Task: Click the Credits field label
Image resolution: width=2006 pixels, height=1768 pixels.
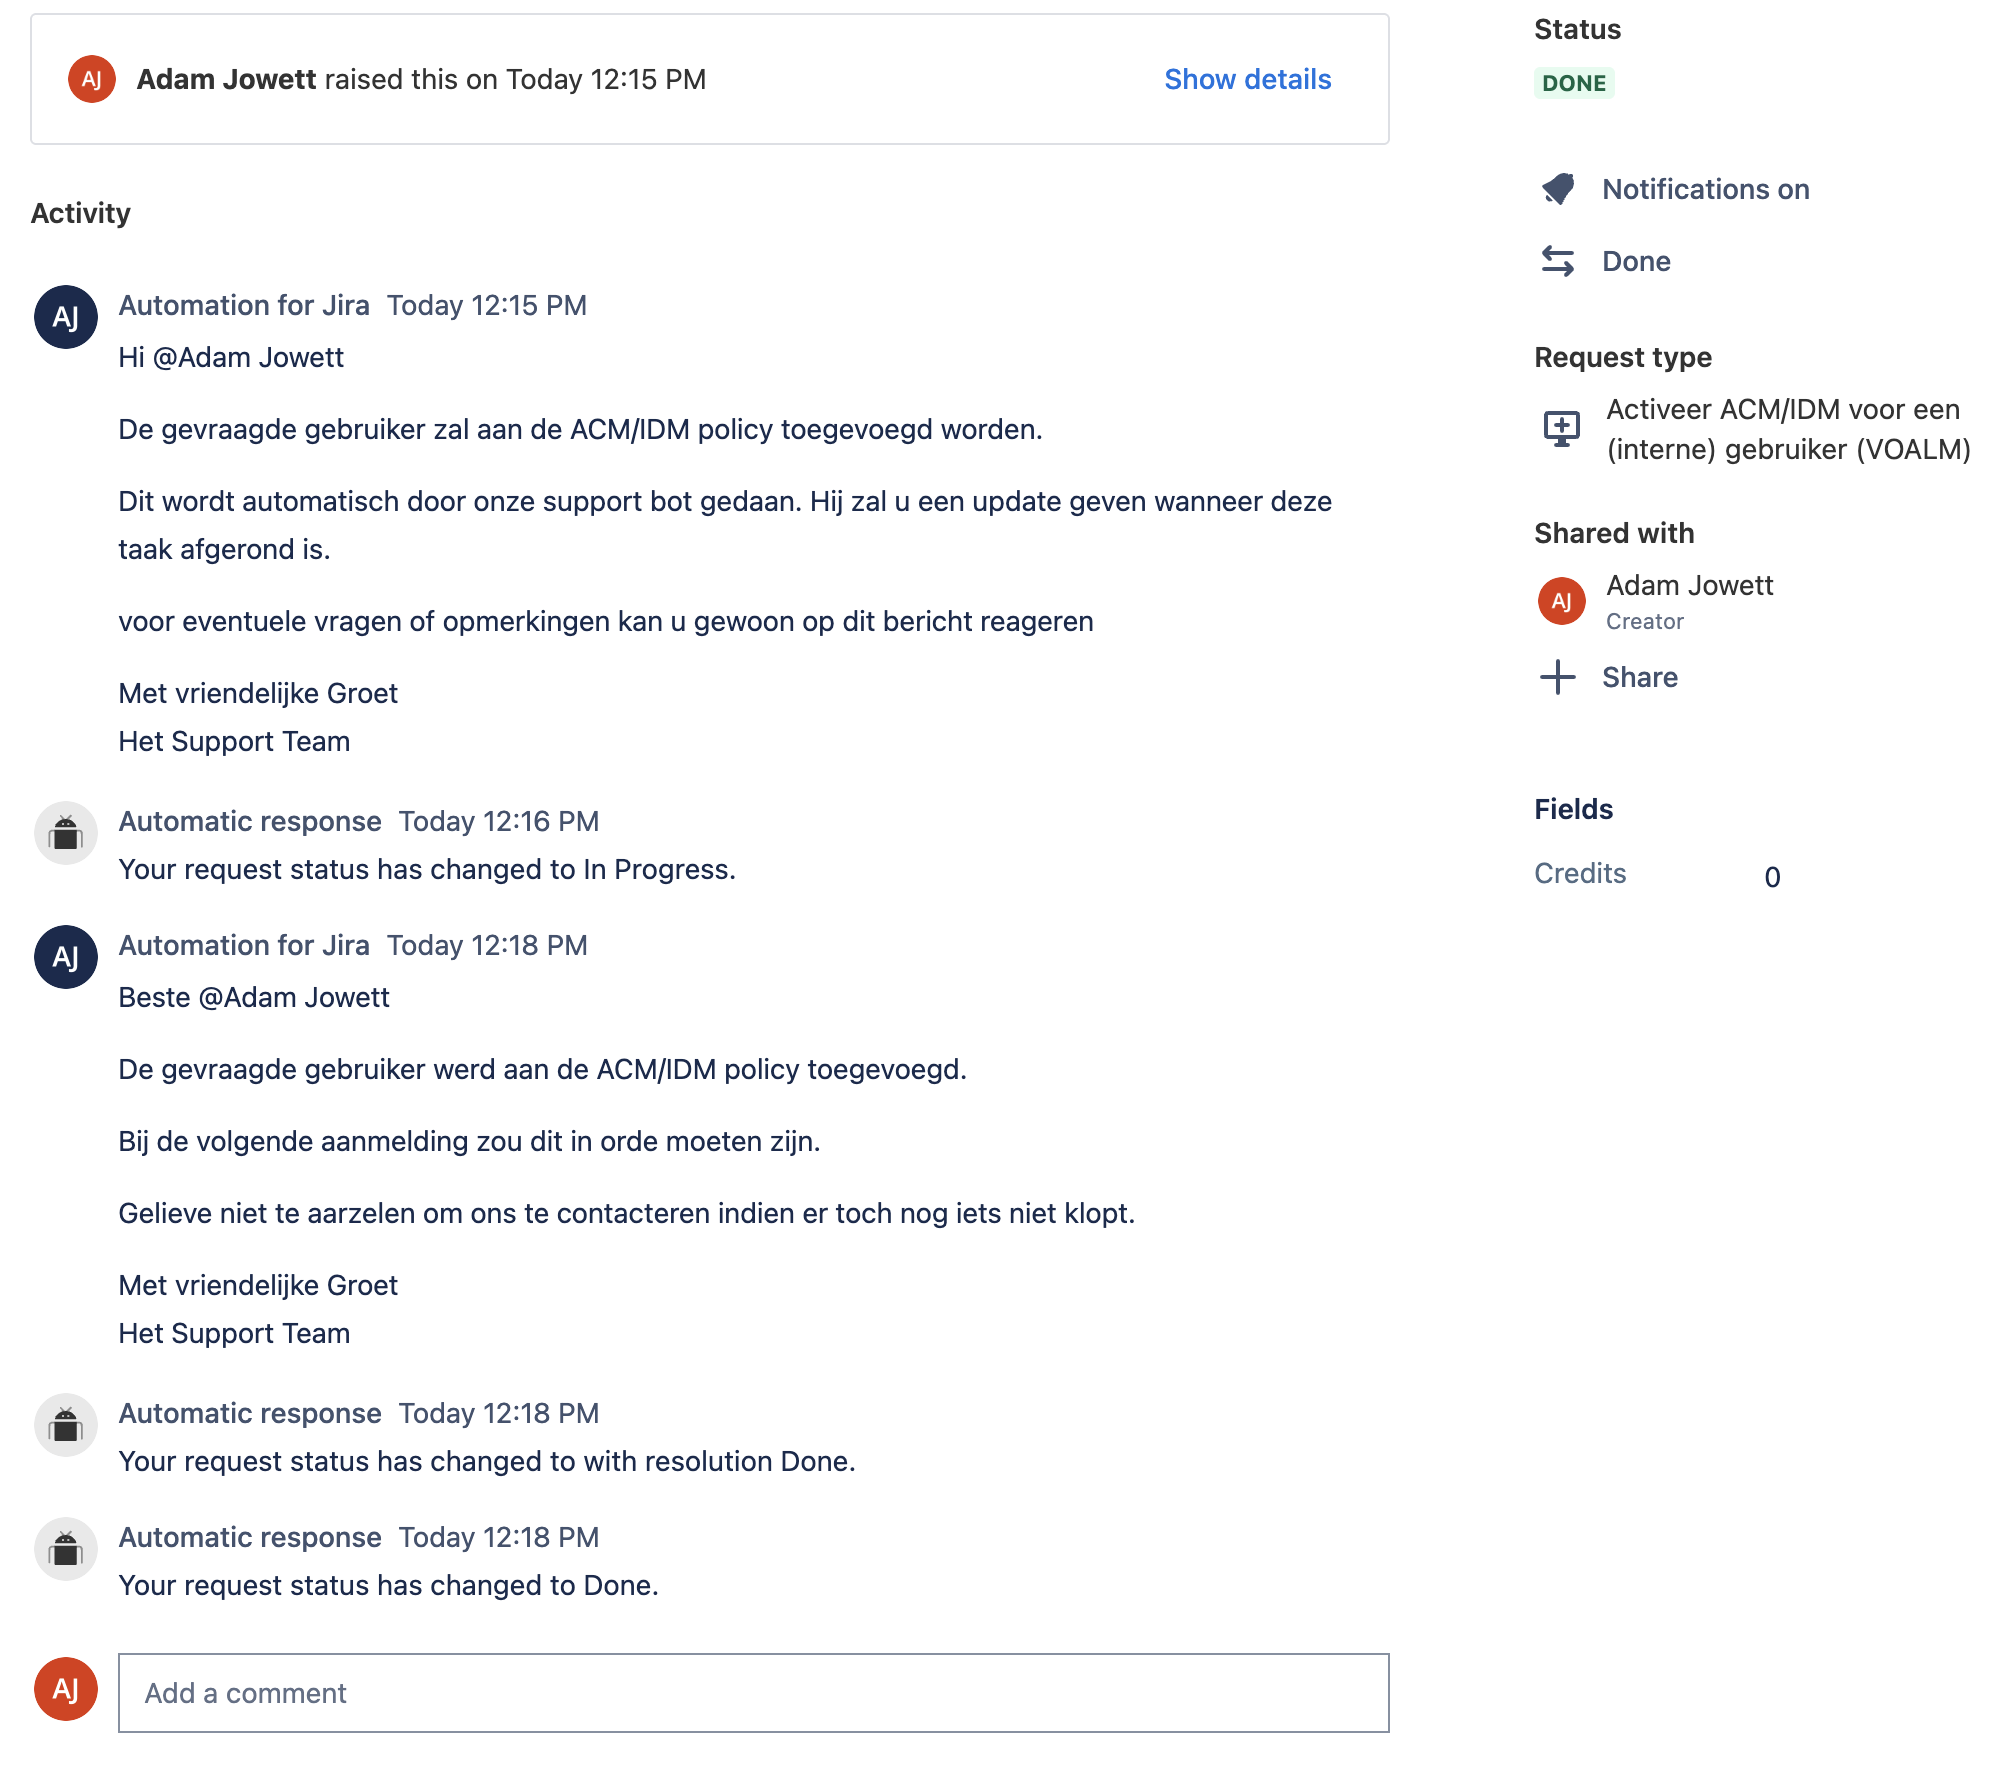Action: [1580, 873]
